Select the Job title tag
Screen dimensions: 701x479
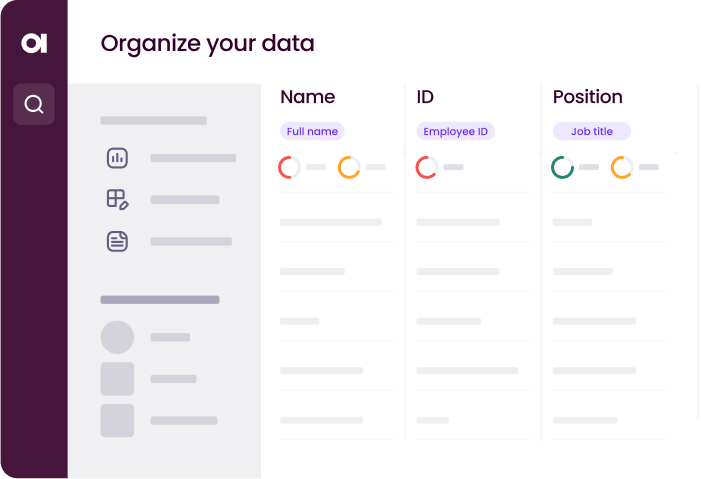pyautogui.click(x=592, y=131)
